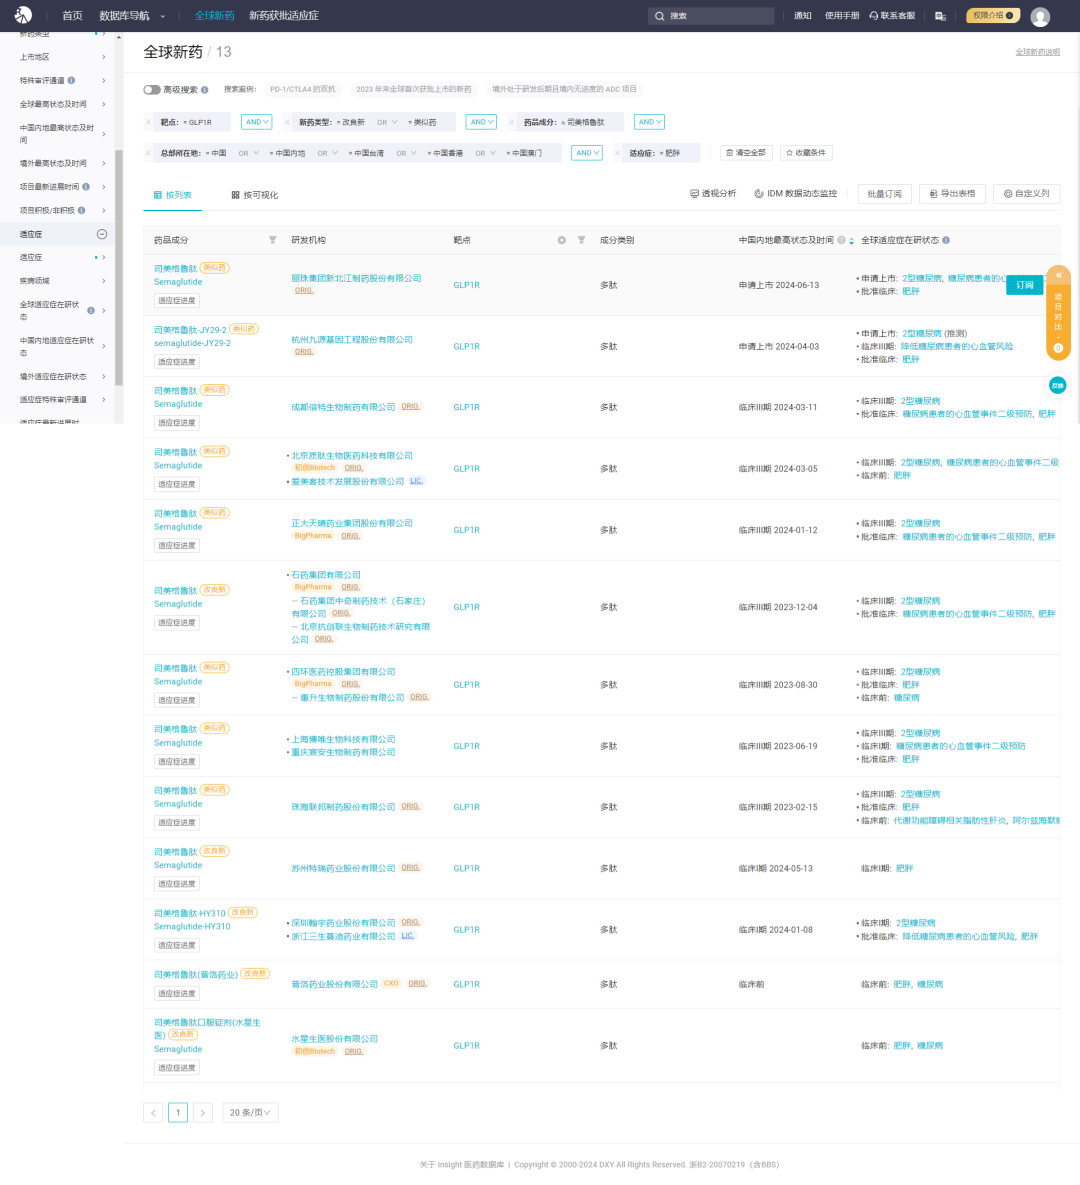
Task: Click the language switch icon in the top bar
Action: [x=940, y=16]
